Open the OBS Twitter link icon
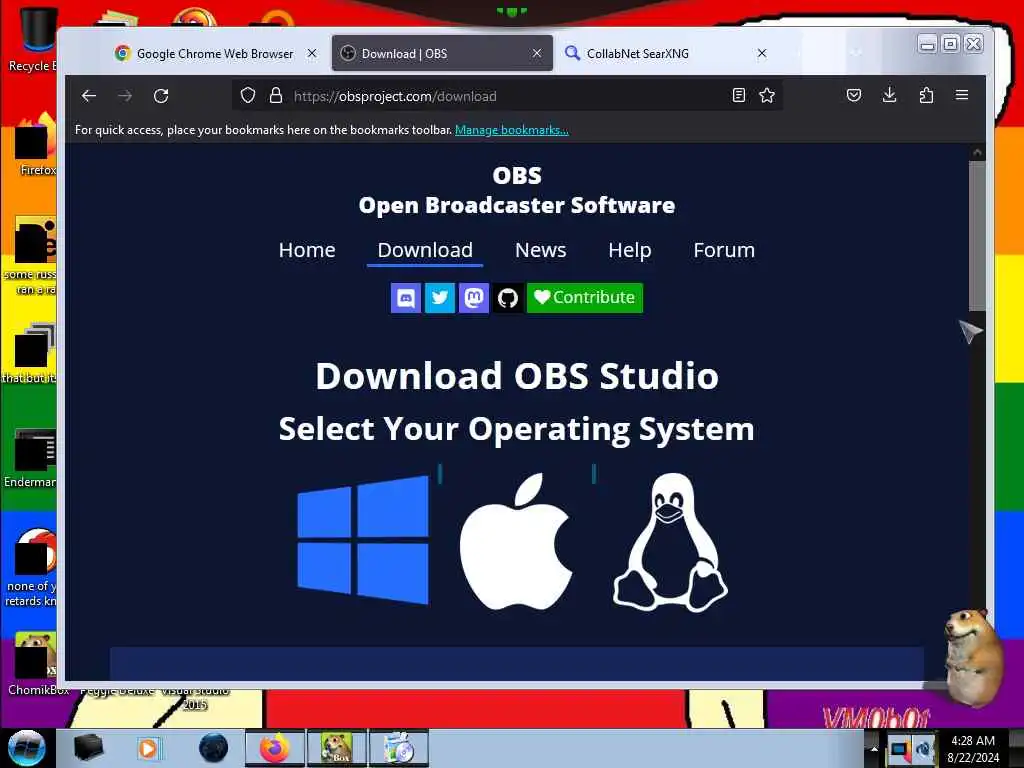The image size is (1024, 768). tap(440, 298)
